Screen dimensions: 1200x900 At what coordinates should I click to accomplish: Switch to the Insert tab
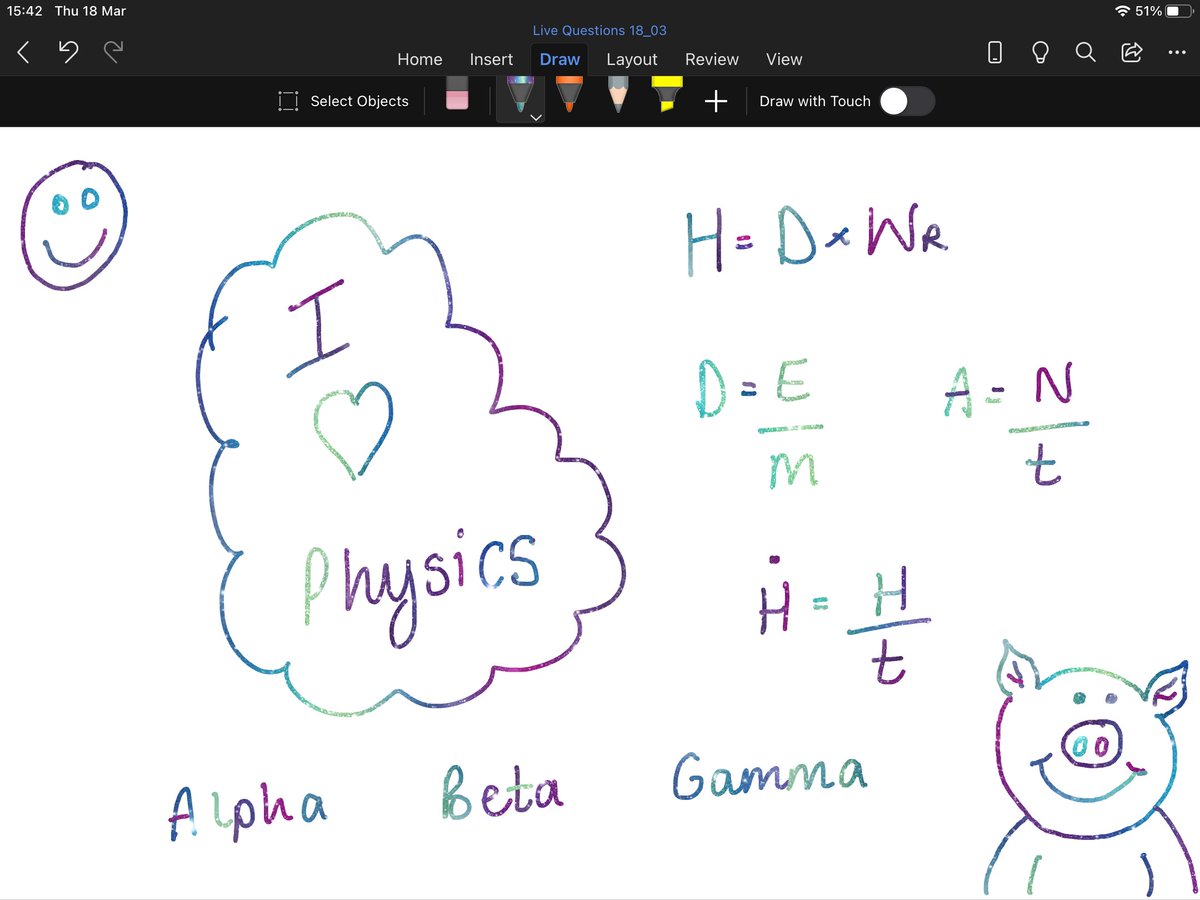pyautogui.click(x=491, y=59)
